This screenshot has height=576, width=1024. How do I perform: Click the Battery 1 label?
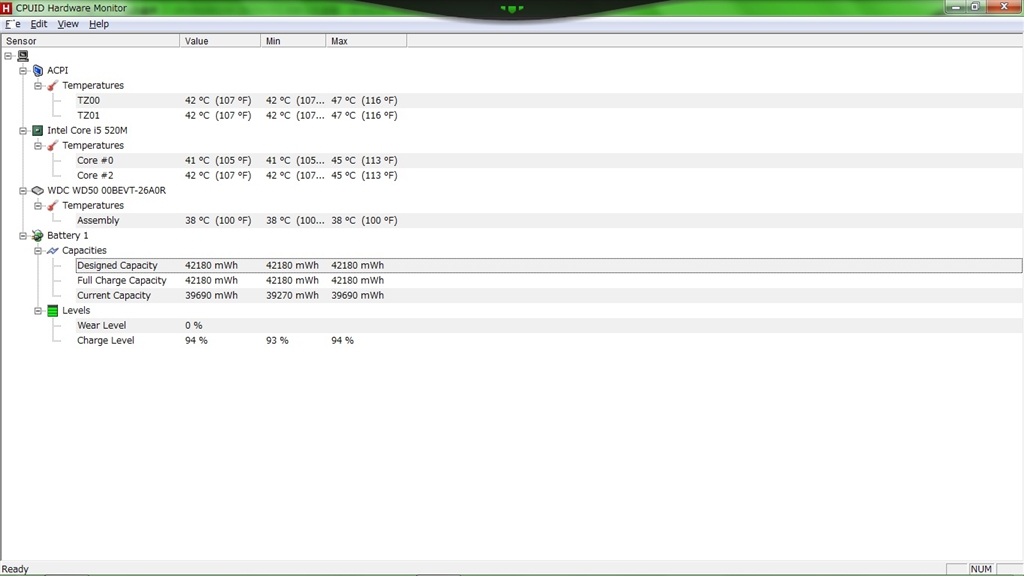click(x=67, y=236)
